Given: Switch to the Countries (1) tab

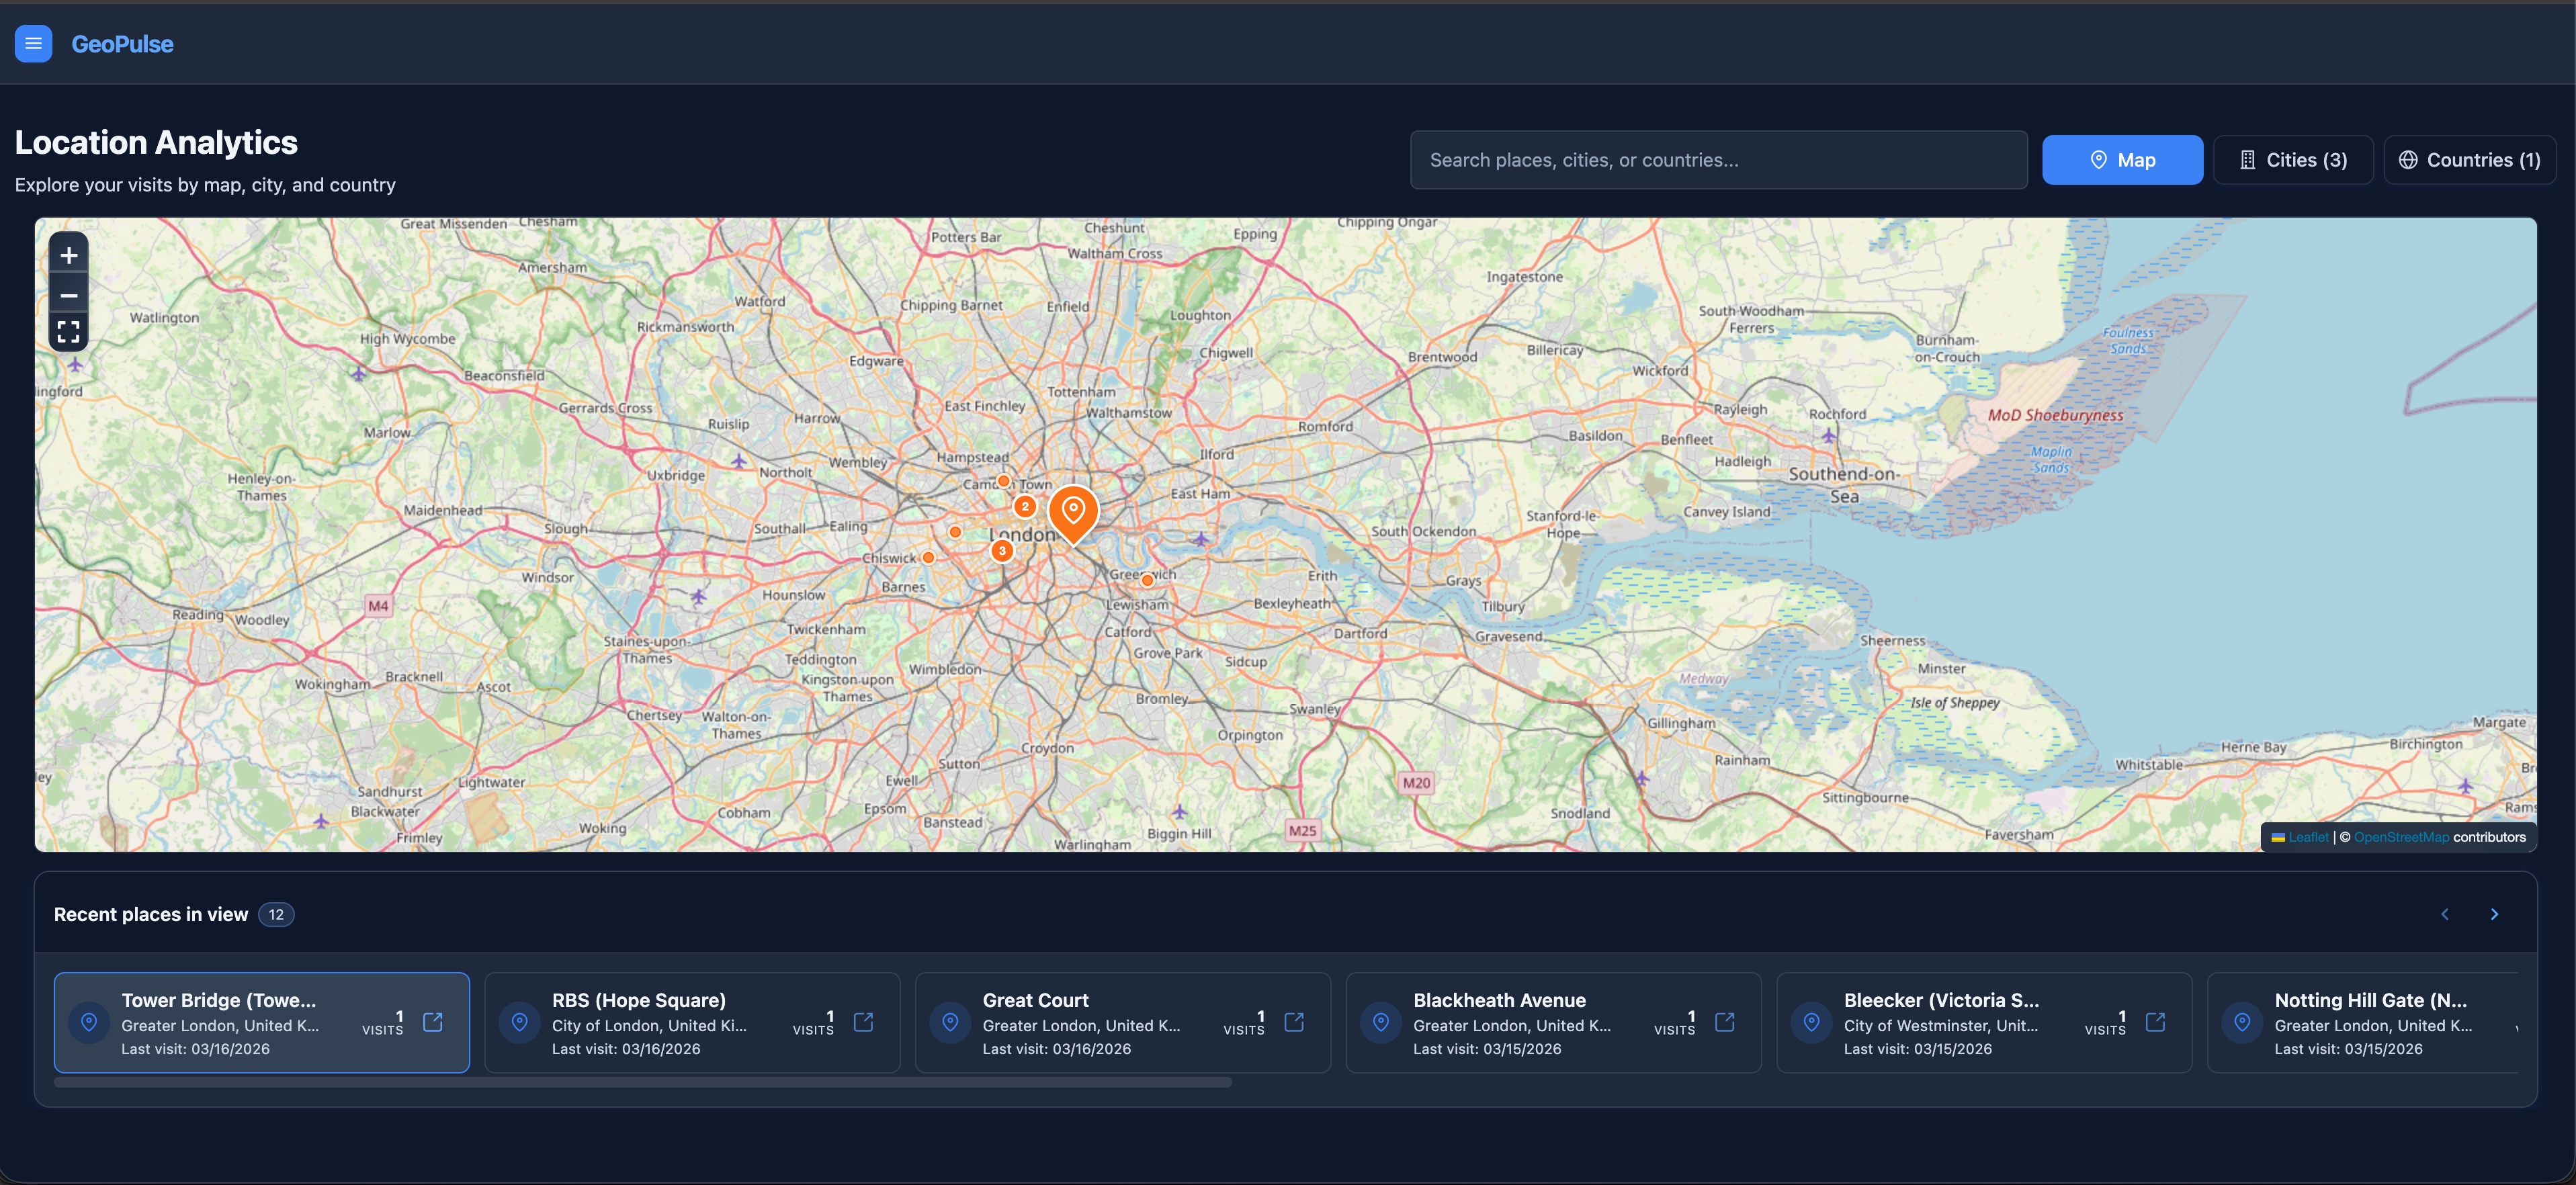Looking at the screenshot, I should point(2469,160).
